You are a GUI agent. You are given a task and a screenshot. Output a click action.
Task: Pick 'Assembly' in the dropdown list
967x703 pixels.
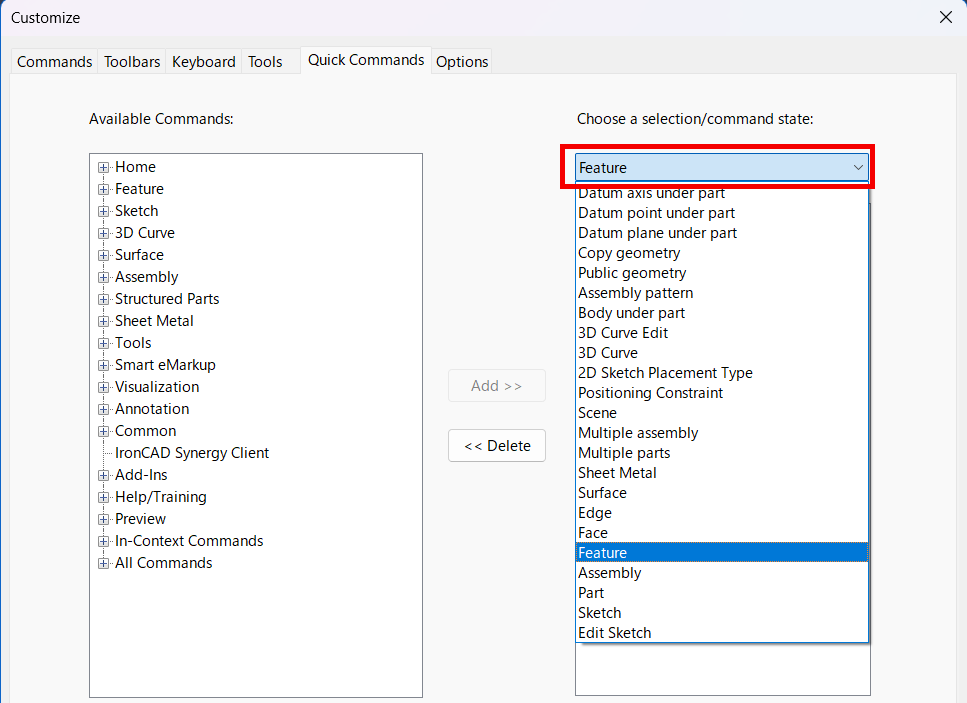tap(722, 573)
